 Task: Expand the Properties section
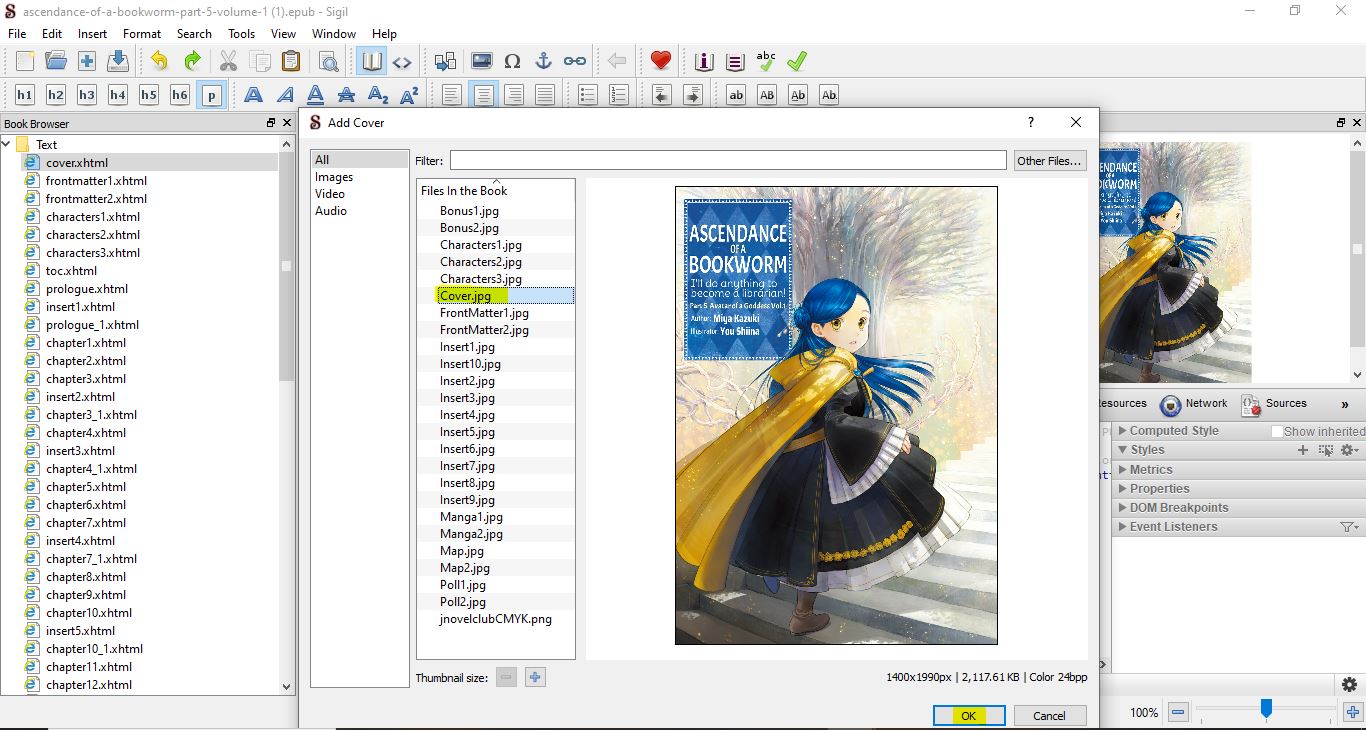click(x=1122, y=488)
